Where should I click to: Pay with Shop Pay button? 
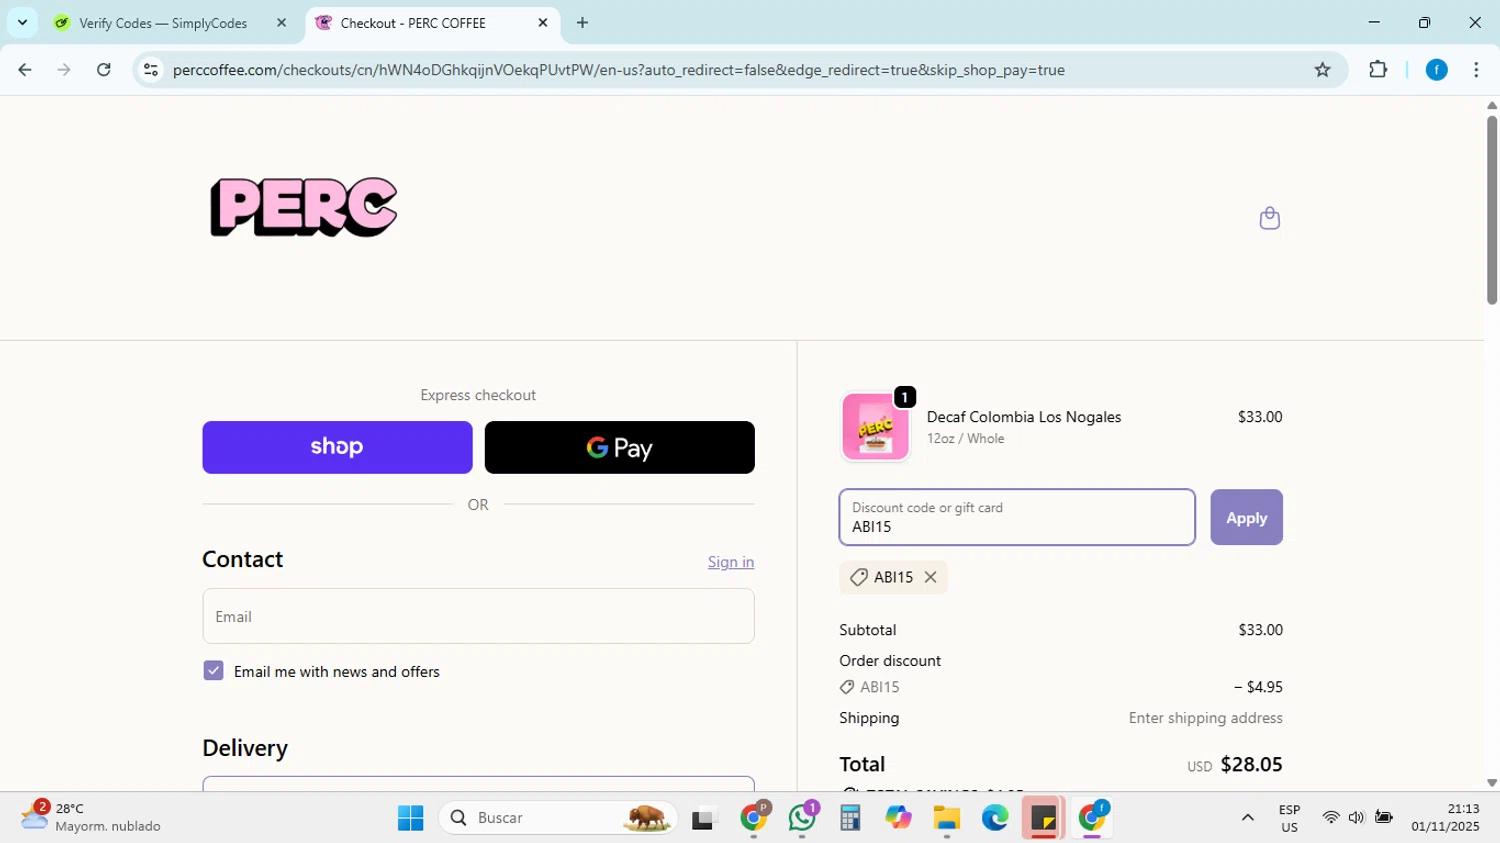pyautogui.click(x=337, y=447)
